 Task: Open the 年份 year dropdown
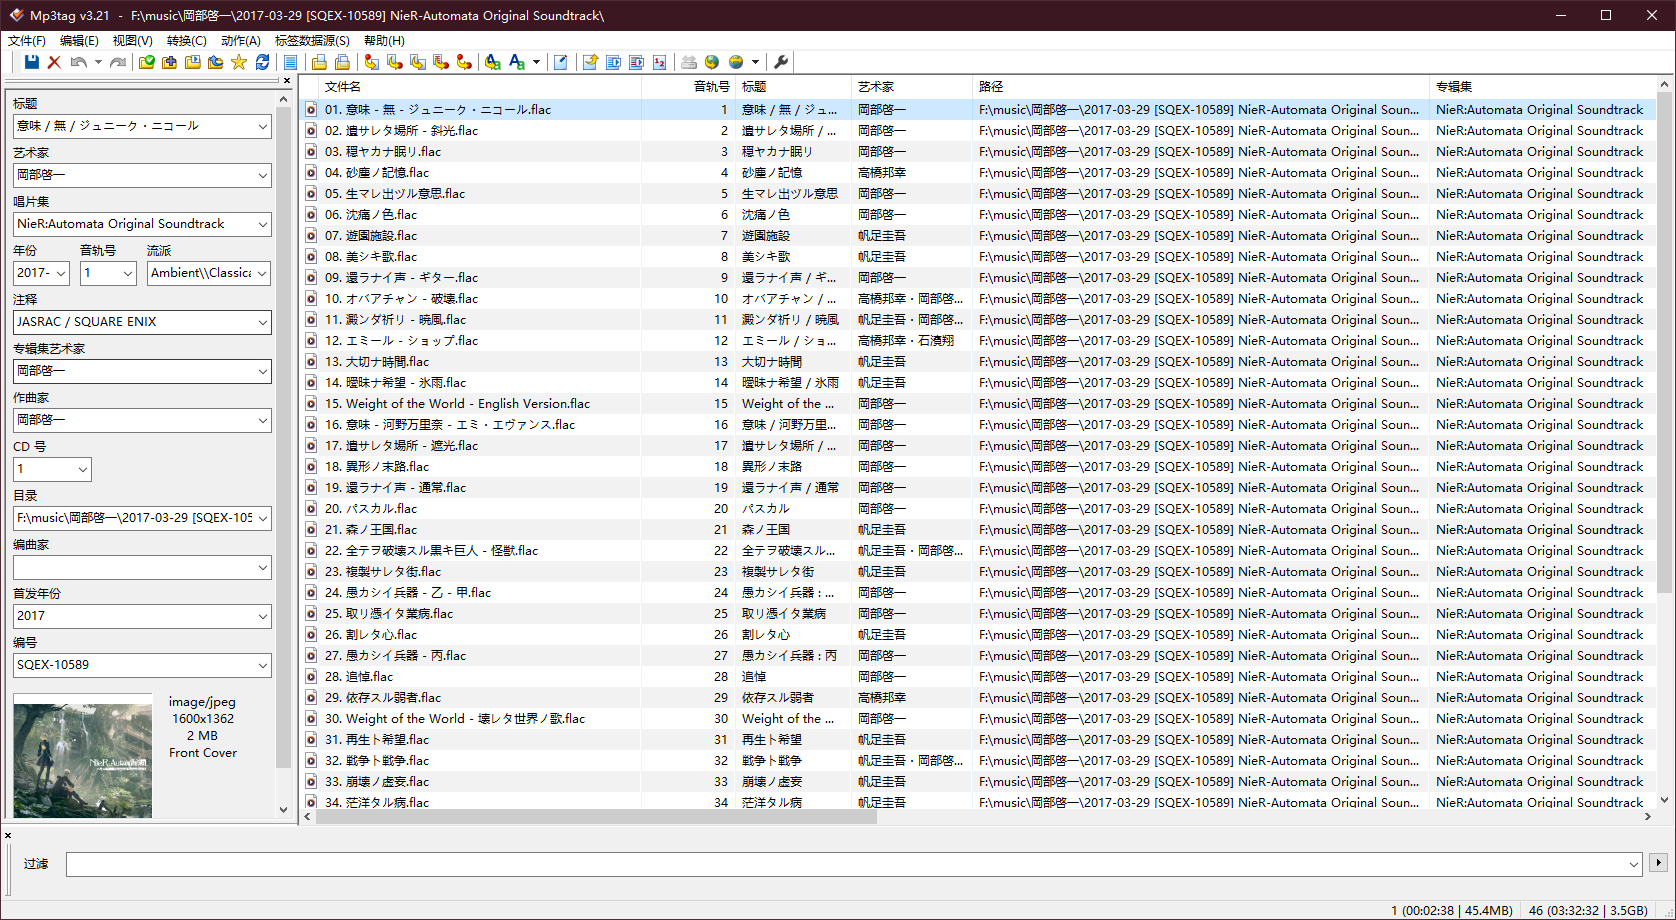click(x=59, y=272)
